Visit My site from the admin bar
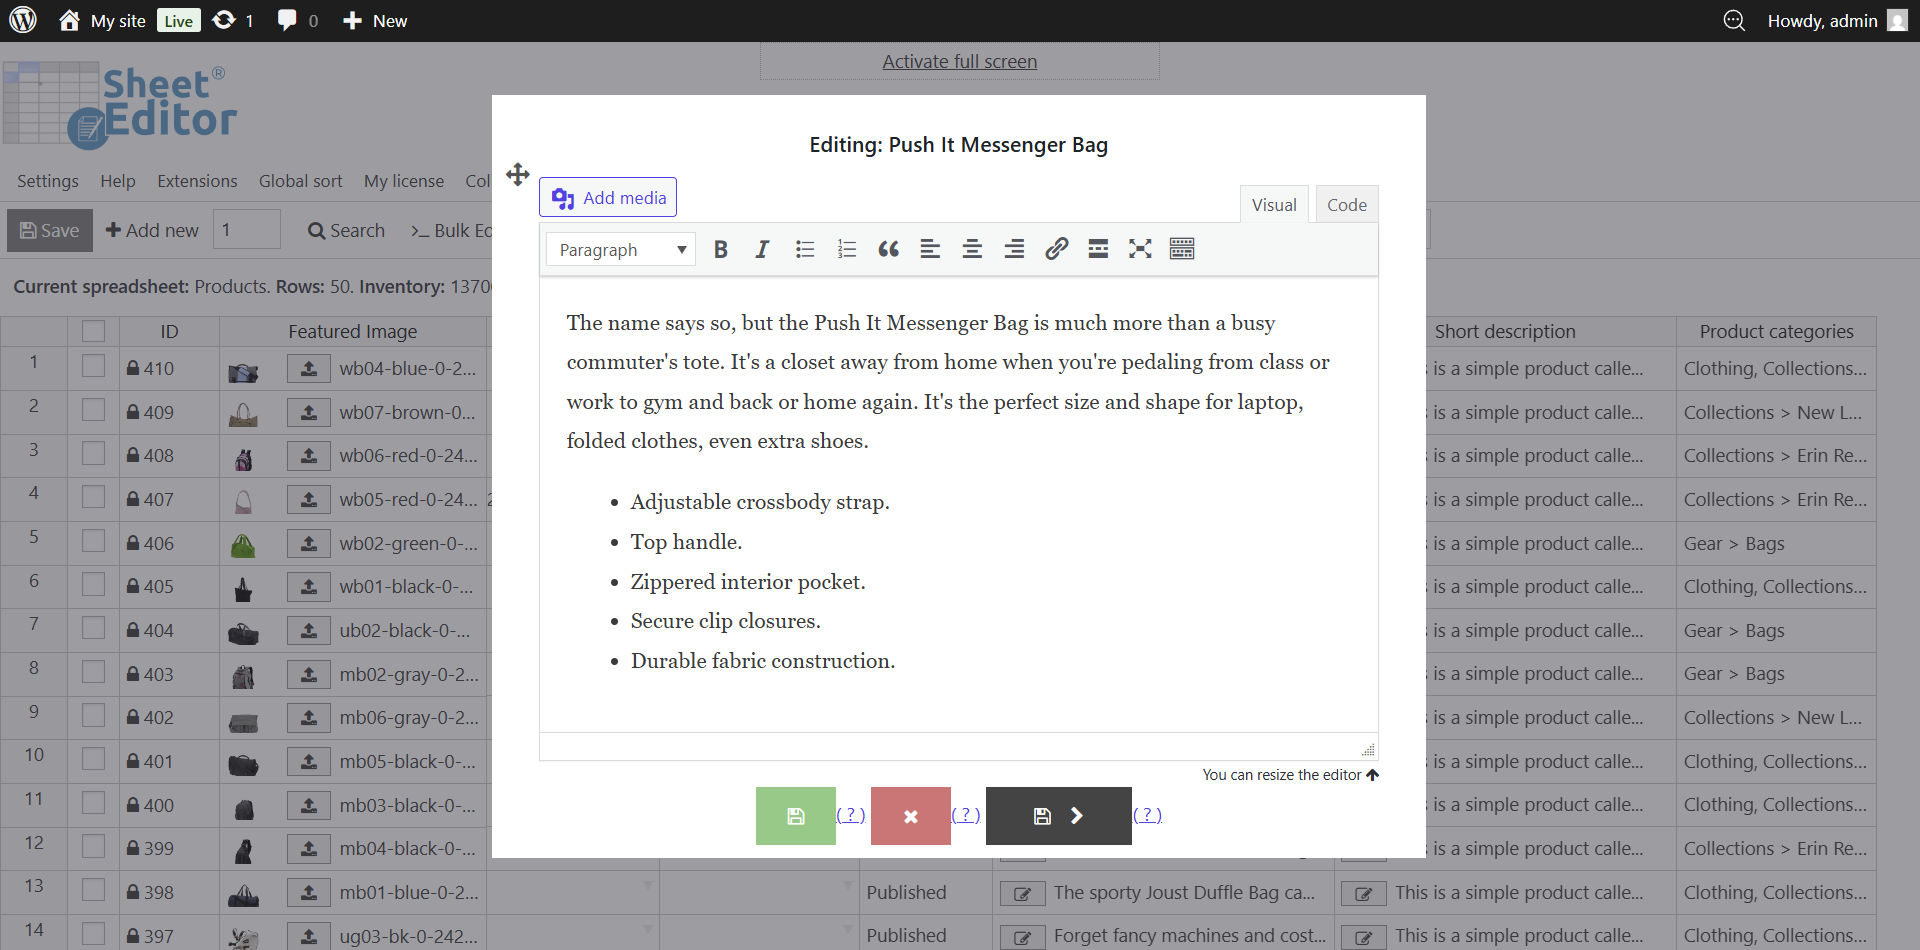The image size is (1920, 950). [103, 20]
